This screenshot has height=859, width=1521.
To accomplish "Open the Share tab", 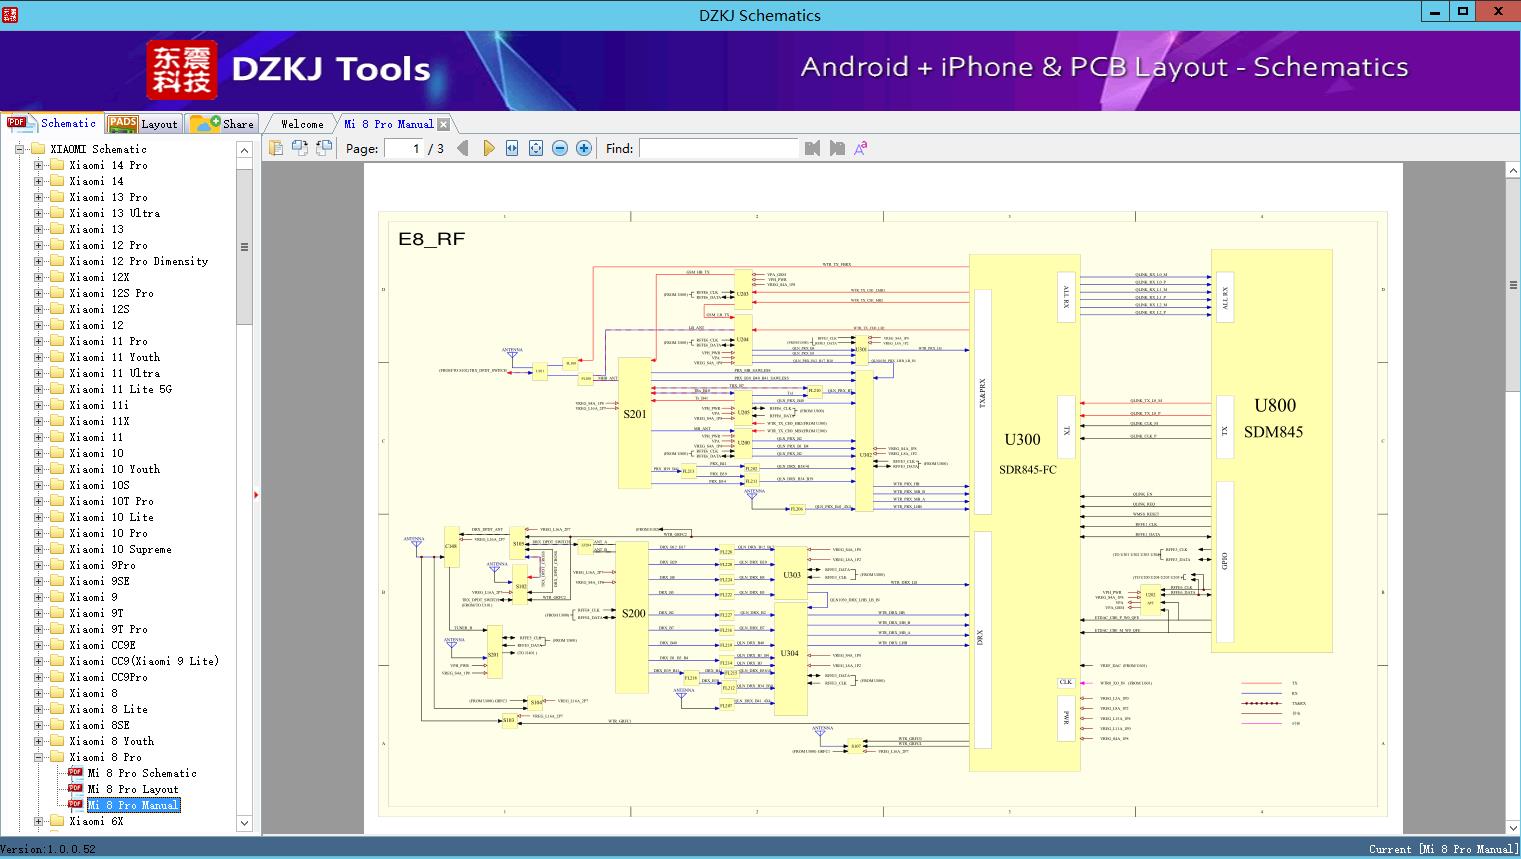I will click(x=223, y=124).
